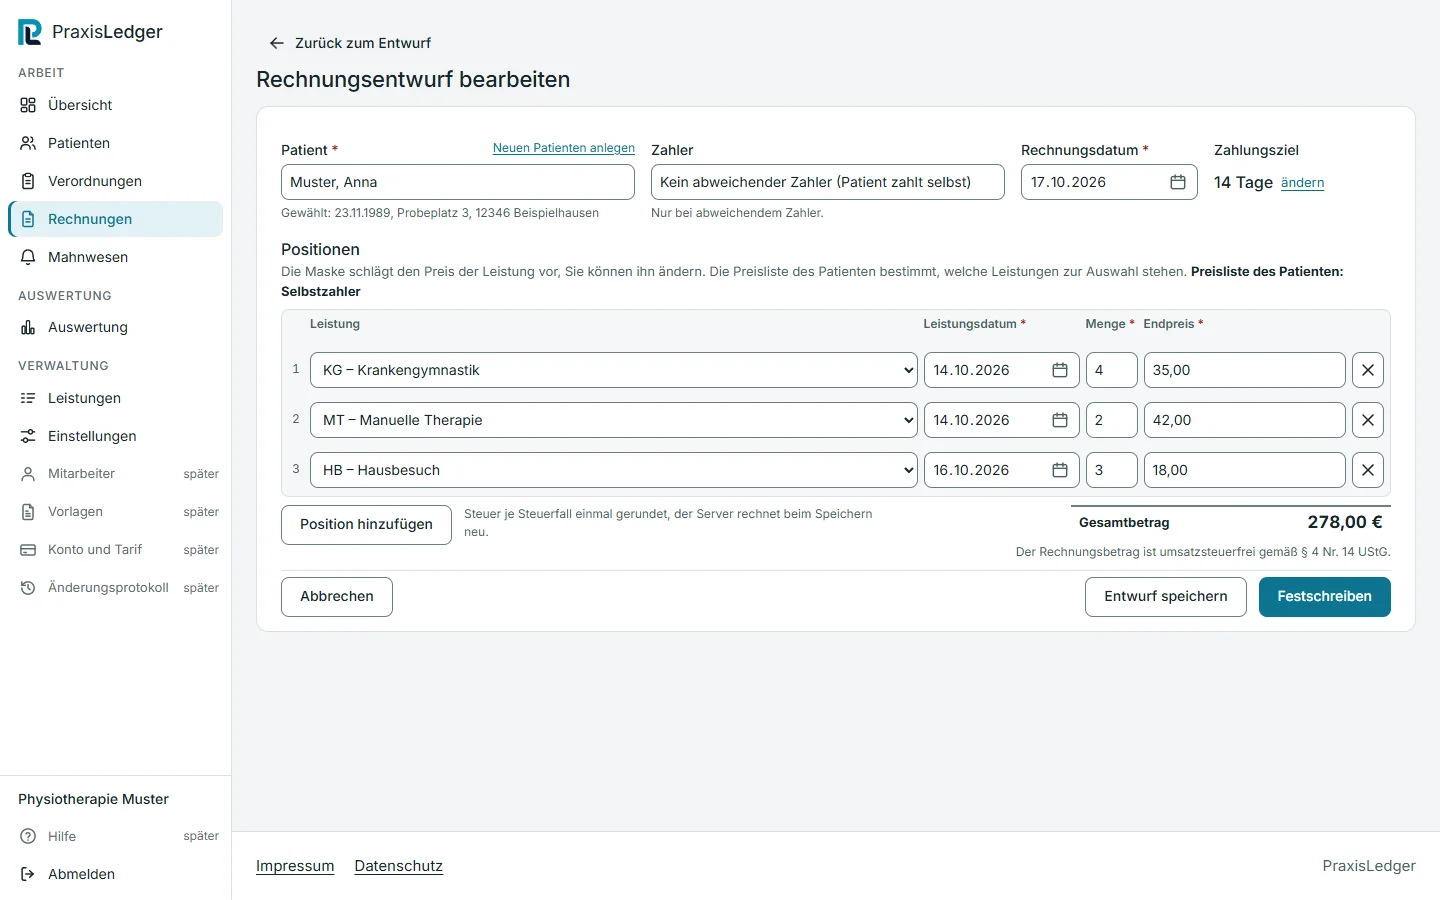Open calendar icon in KG Krankengymnastik row
1440x900 pixels.
pos(1060,370)
